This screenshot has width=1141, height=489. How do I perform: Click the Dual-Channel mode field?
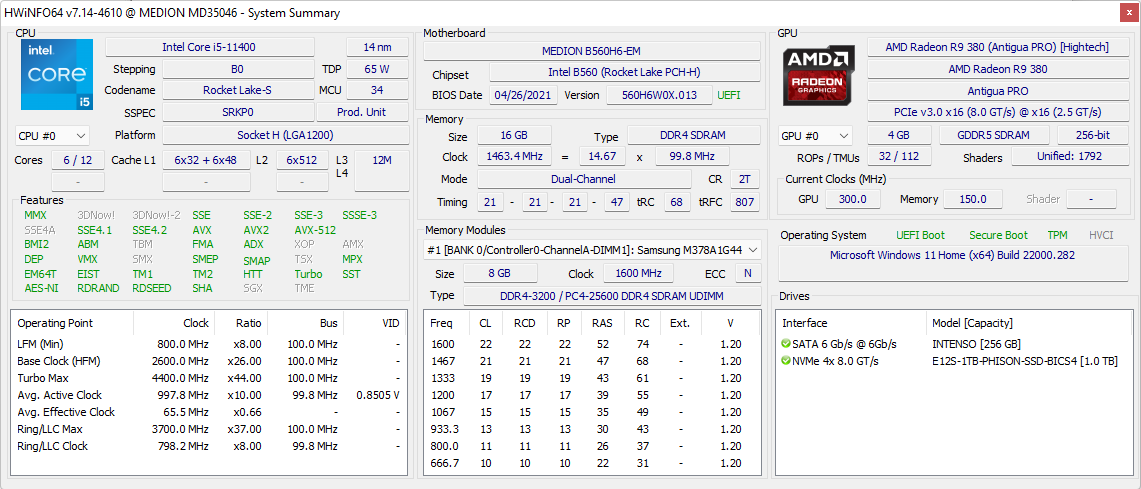pyautogui.click(x=584, y=179)
